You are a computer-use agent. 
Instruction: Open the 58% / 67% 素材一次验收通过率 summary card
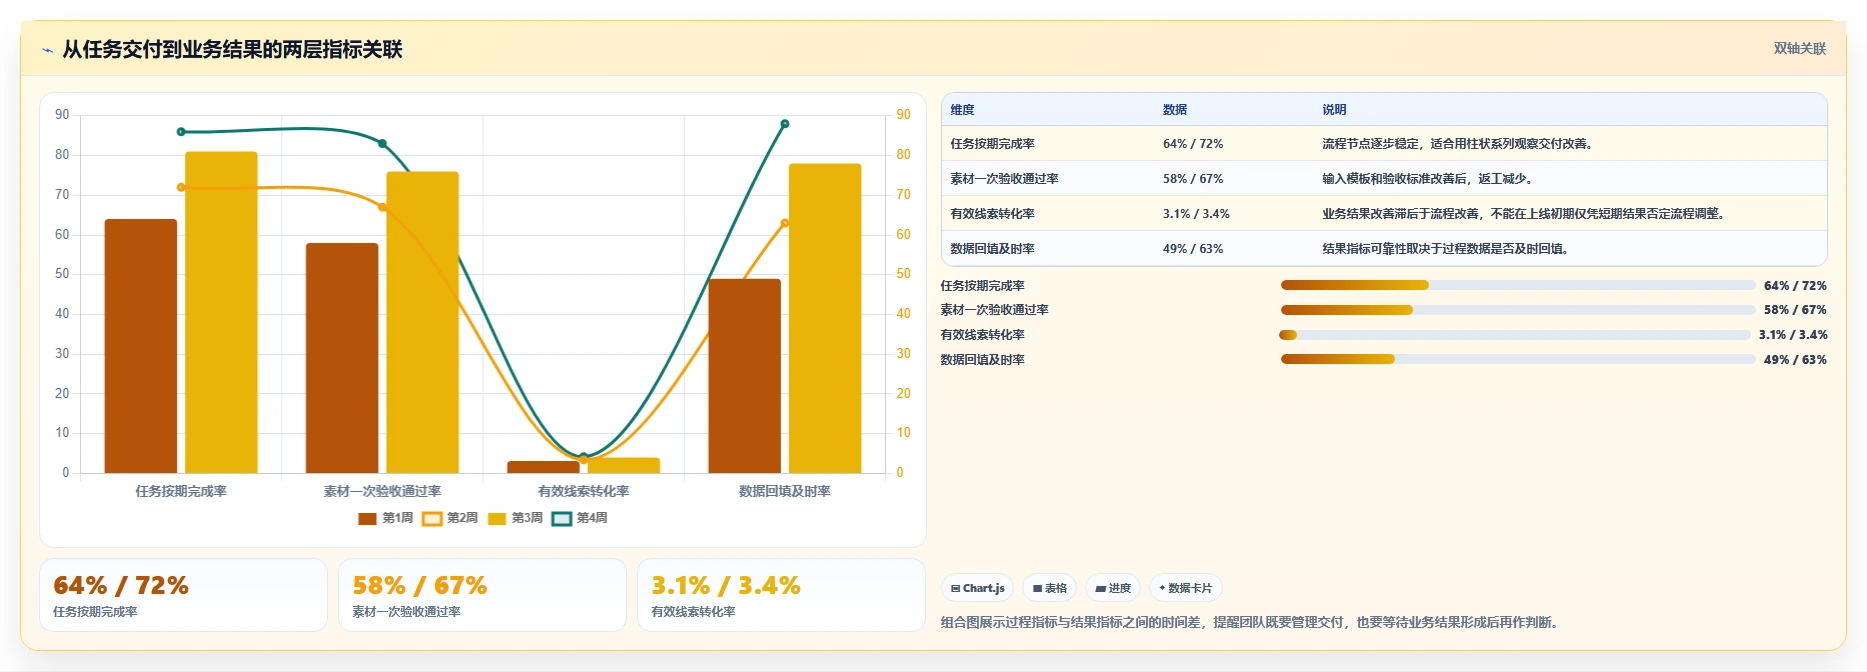[482, 595]
